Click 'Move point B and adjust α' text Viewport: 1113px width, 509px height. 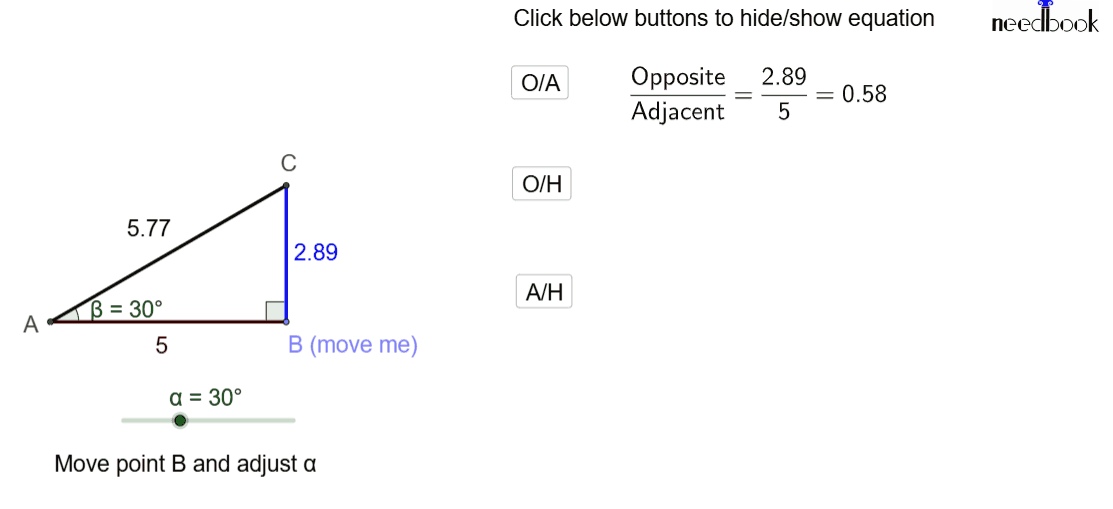pyautogui.click(x=185, y=464)
